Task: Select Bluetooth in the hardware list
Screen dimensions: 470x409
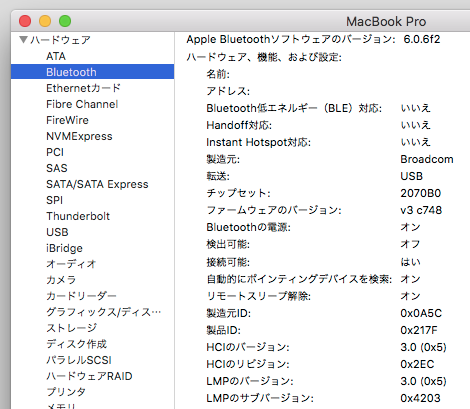Action: click(x=92, y=72)
